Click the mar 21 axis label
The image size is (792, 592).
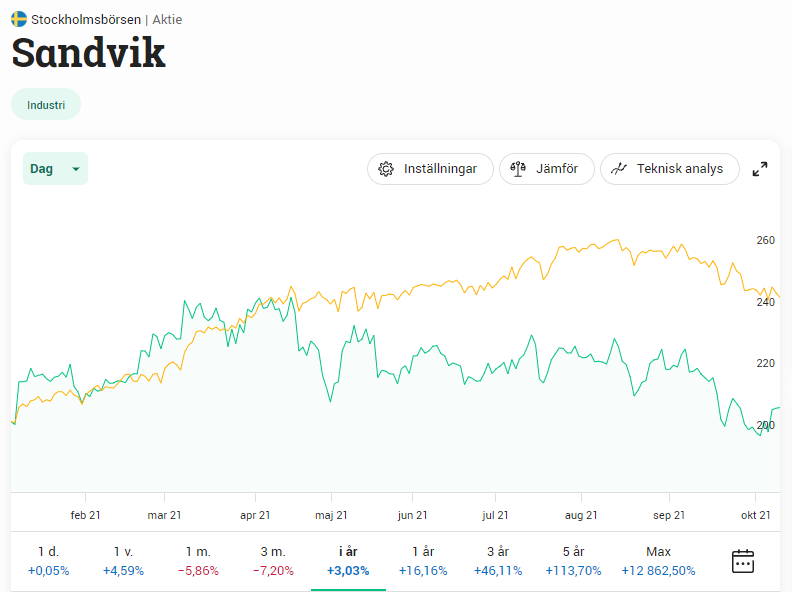[x=164, y=515]
